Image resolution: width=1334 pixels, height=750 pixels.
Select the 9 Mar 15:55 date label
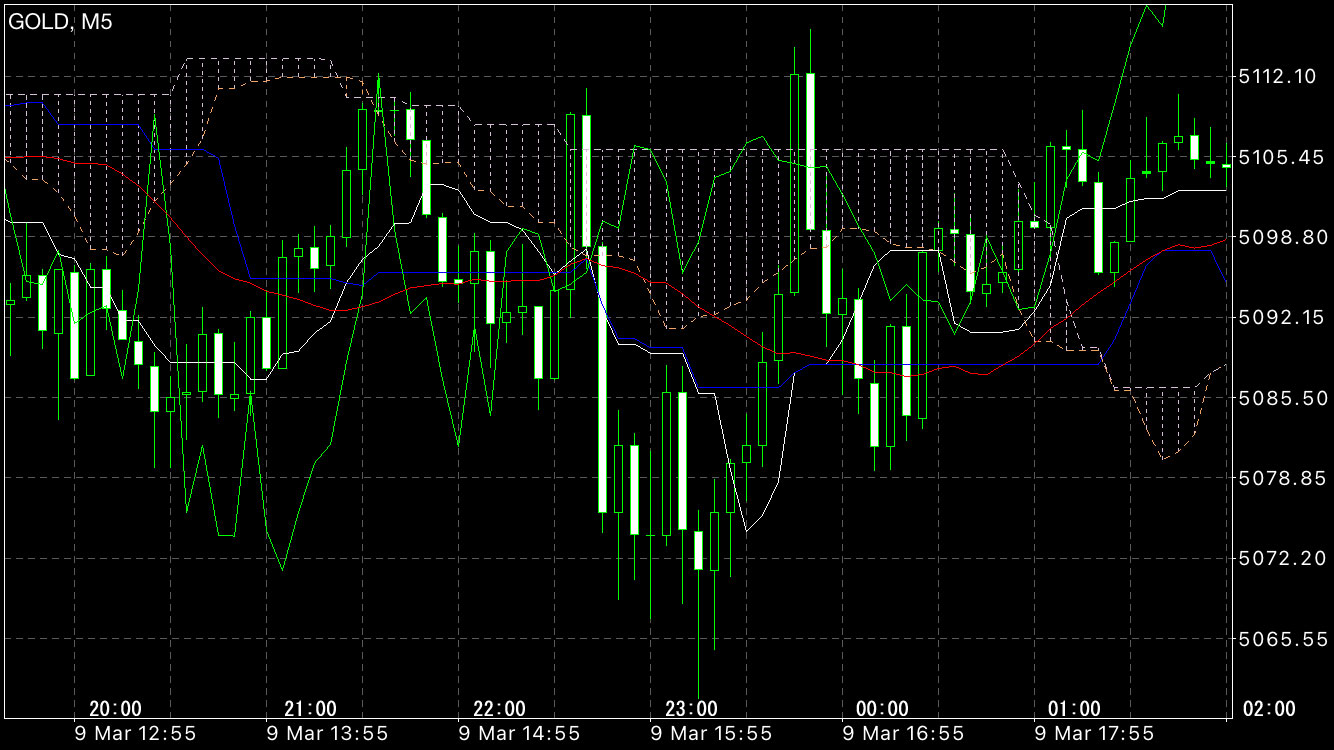click(x=712, y=734)
